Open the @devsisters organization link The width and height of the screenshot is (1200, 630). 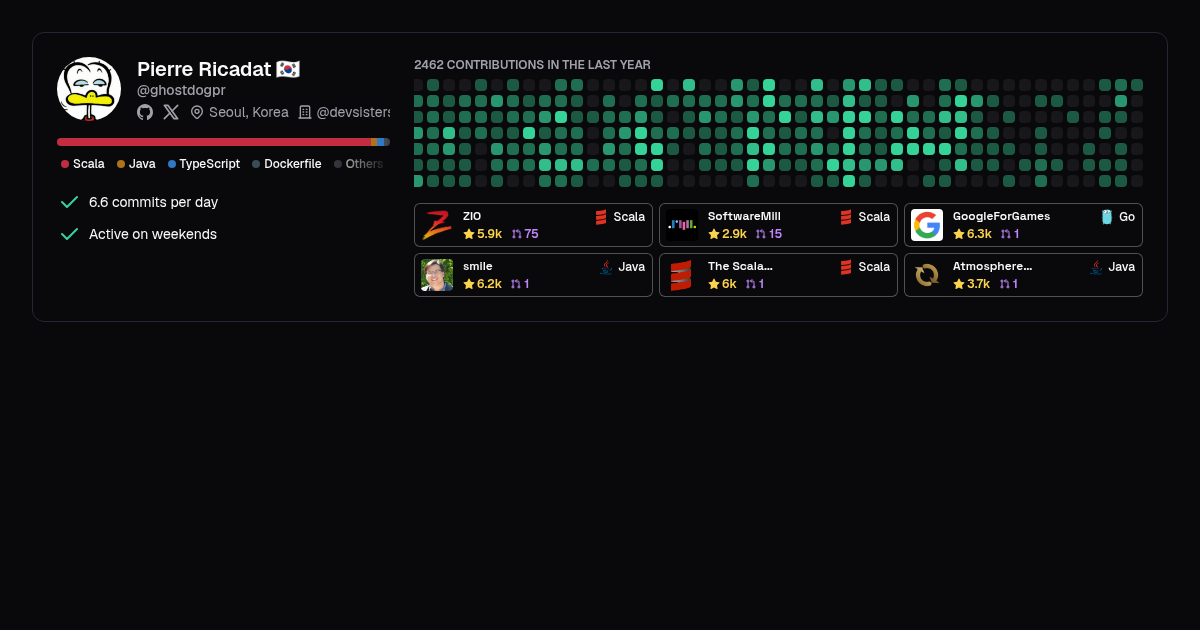click(x=353, y=112)
